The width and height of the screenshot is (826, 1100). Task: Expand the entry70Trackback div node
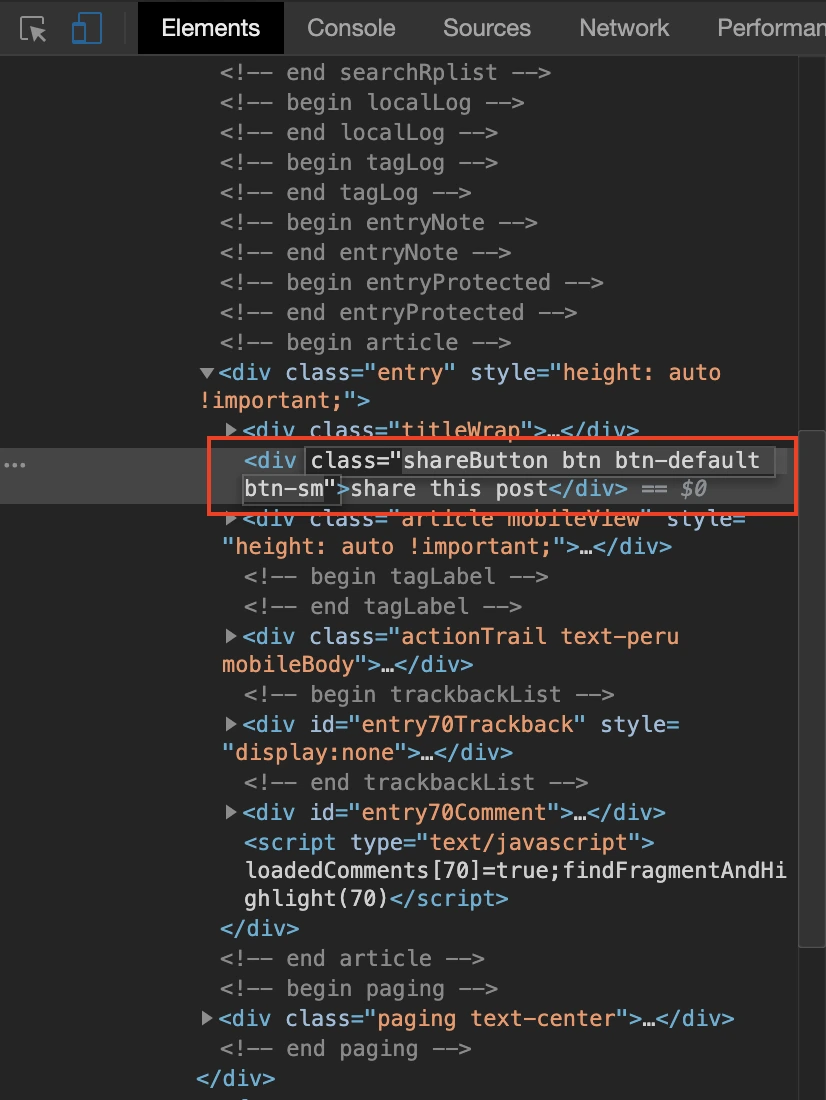[x=231, y=723]
